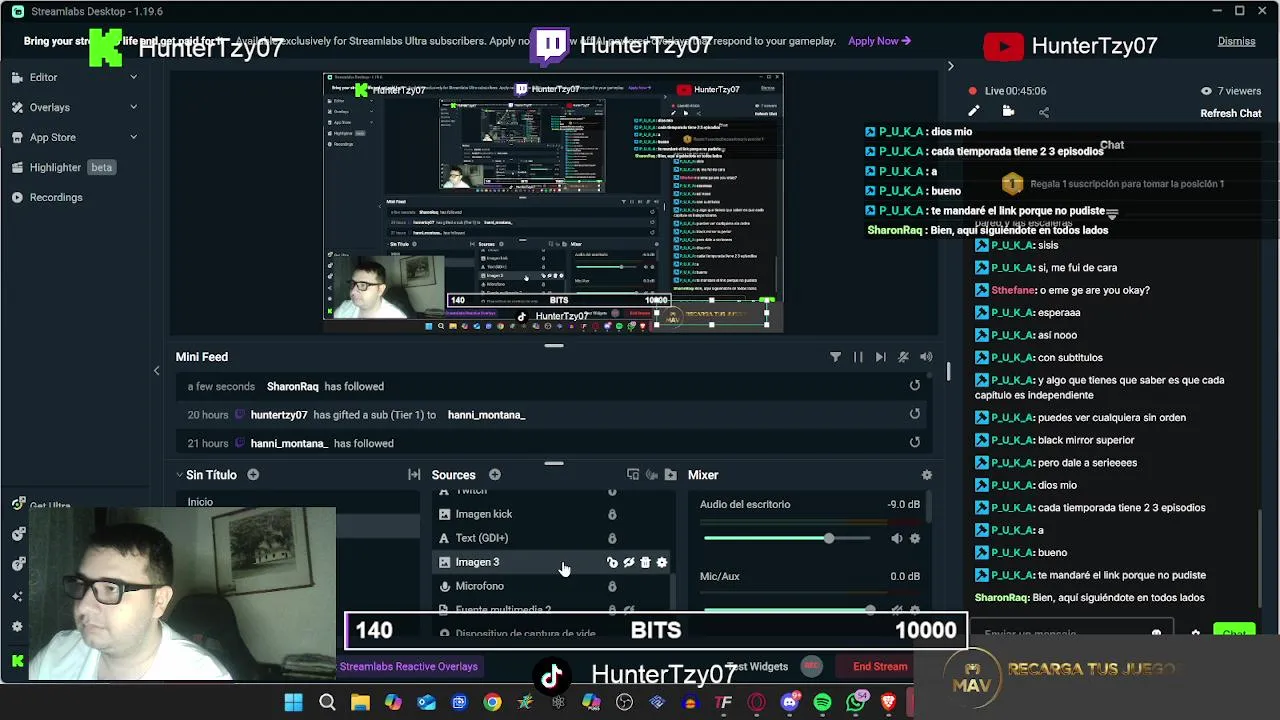Image resolution: width=1280 pixels, height=720 pixels.
Task: Collapse the Mini Feed left arrow
Action: [x=156, y=371]
